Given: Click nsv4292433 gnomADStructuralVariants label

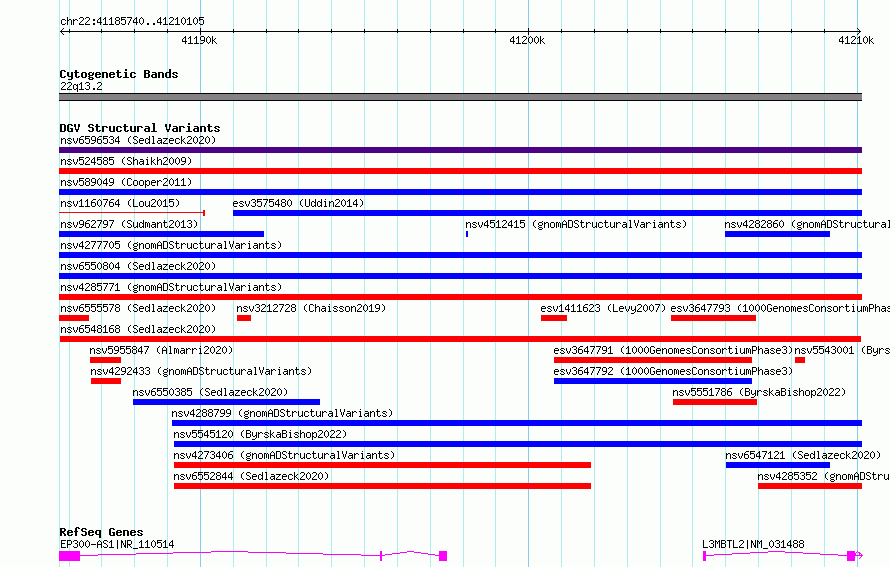Looking at the screenshot, I should (201, 371).
